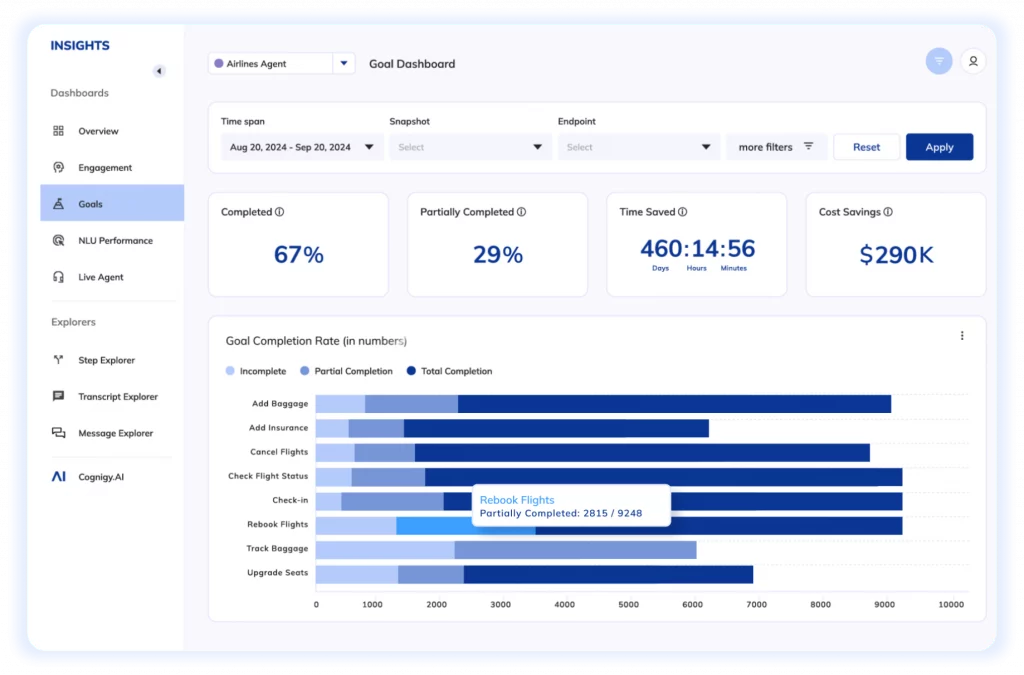The height and width of the screenshot is (675, 1024).
Task: Click the filter icon near the profile avatar
Action: (938, 61)
